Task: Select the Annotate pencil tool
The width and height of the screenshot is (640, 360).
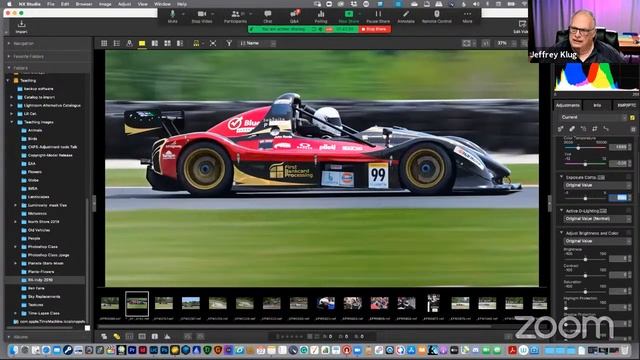Action: point(406,17)
